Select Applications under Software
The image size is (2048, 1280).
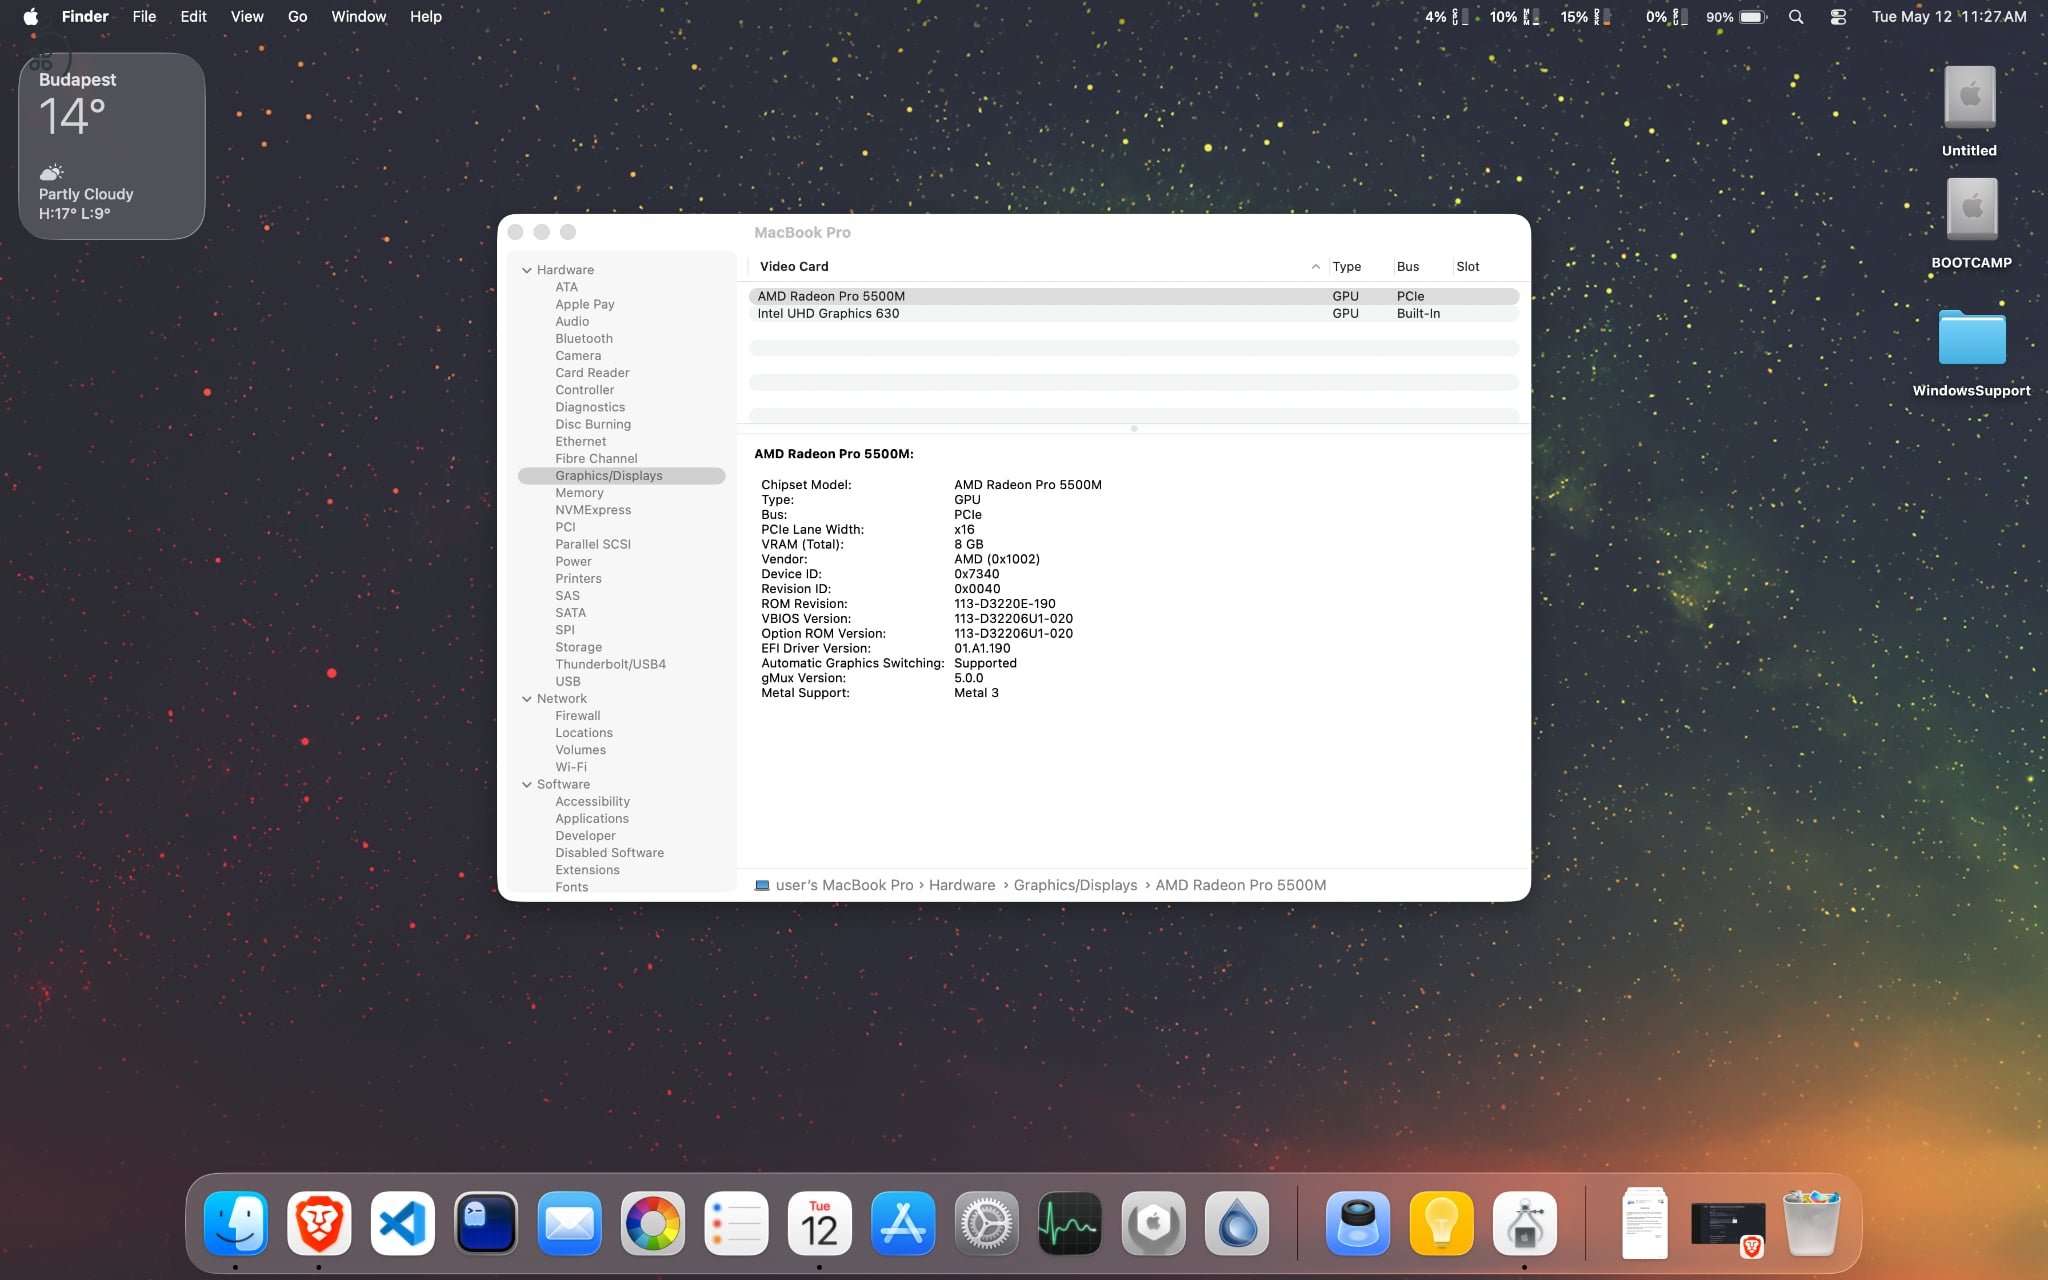click(x=592, y=819)
